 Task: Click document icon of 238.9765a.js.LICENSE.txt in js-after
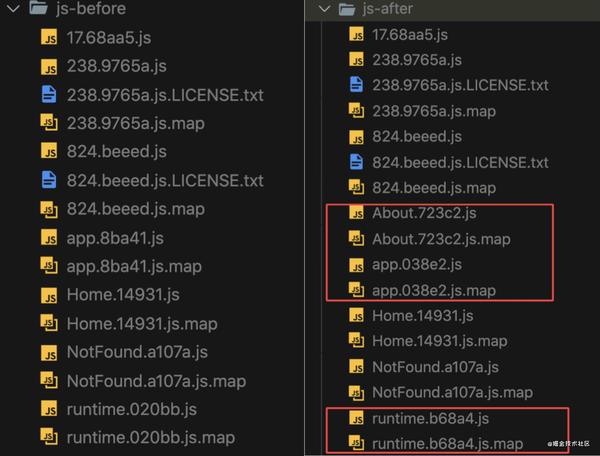coord(356,85)
